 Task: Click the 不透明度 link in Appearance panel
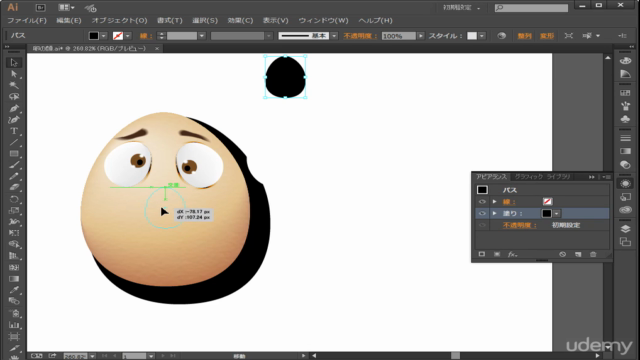tap(519, 225)
